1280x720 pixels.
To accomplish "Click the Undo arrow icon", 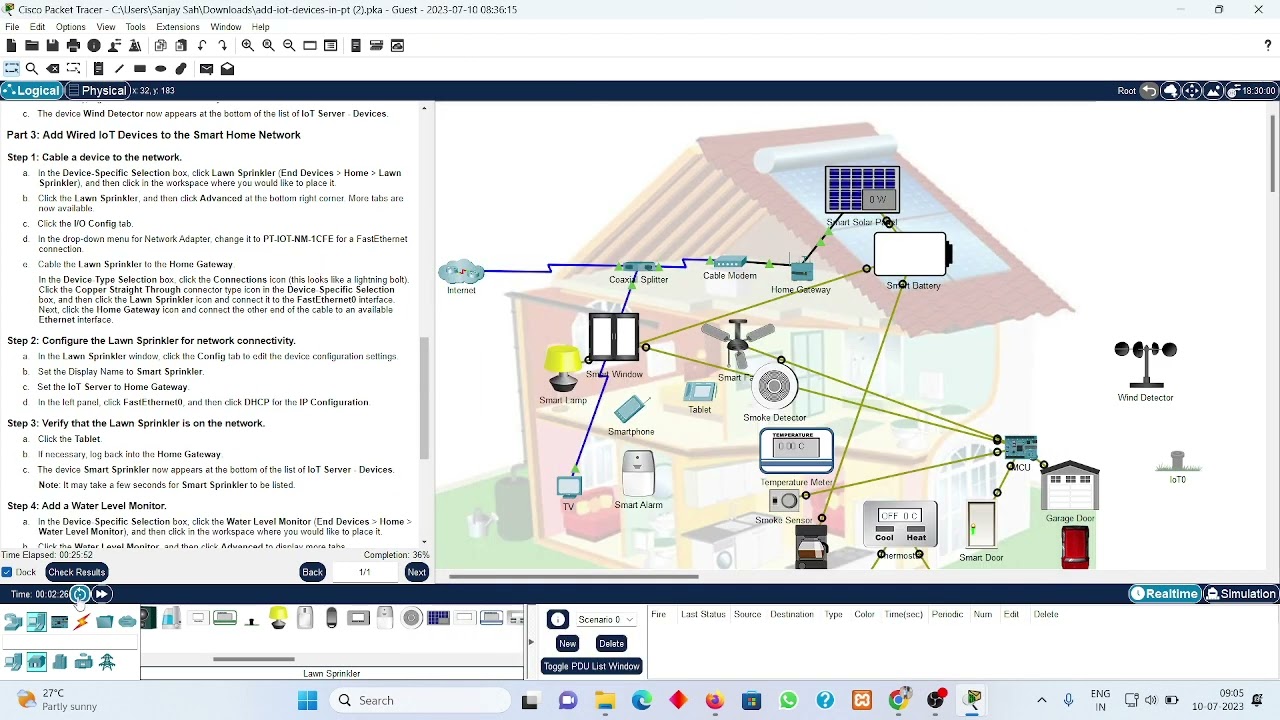I will click(x=202, y=46).
